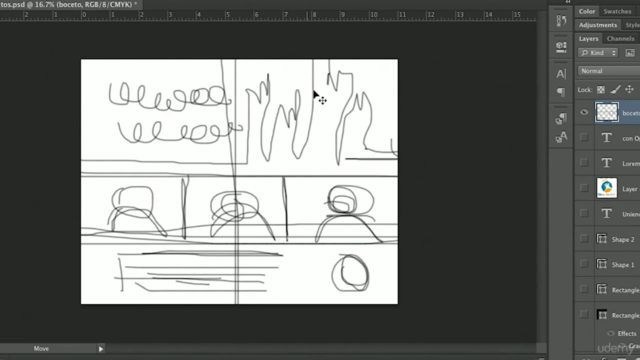Enable lock transparent pixels

point(601,89)
